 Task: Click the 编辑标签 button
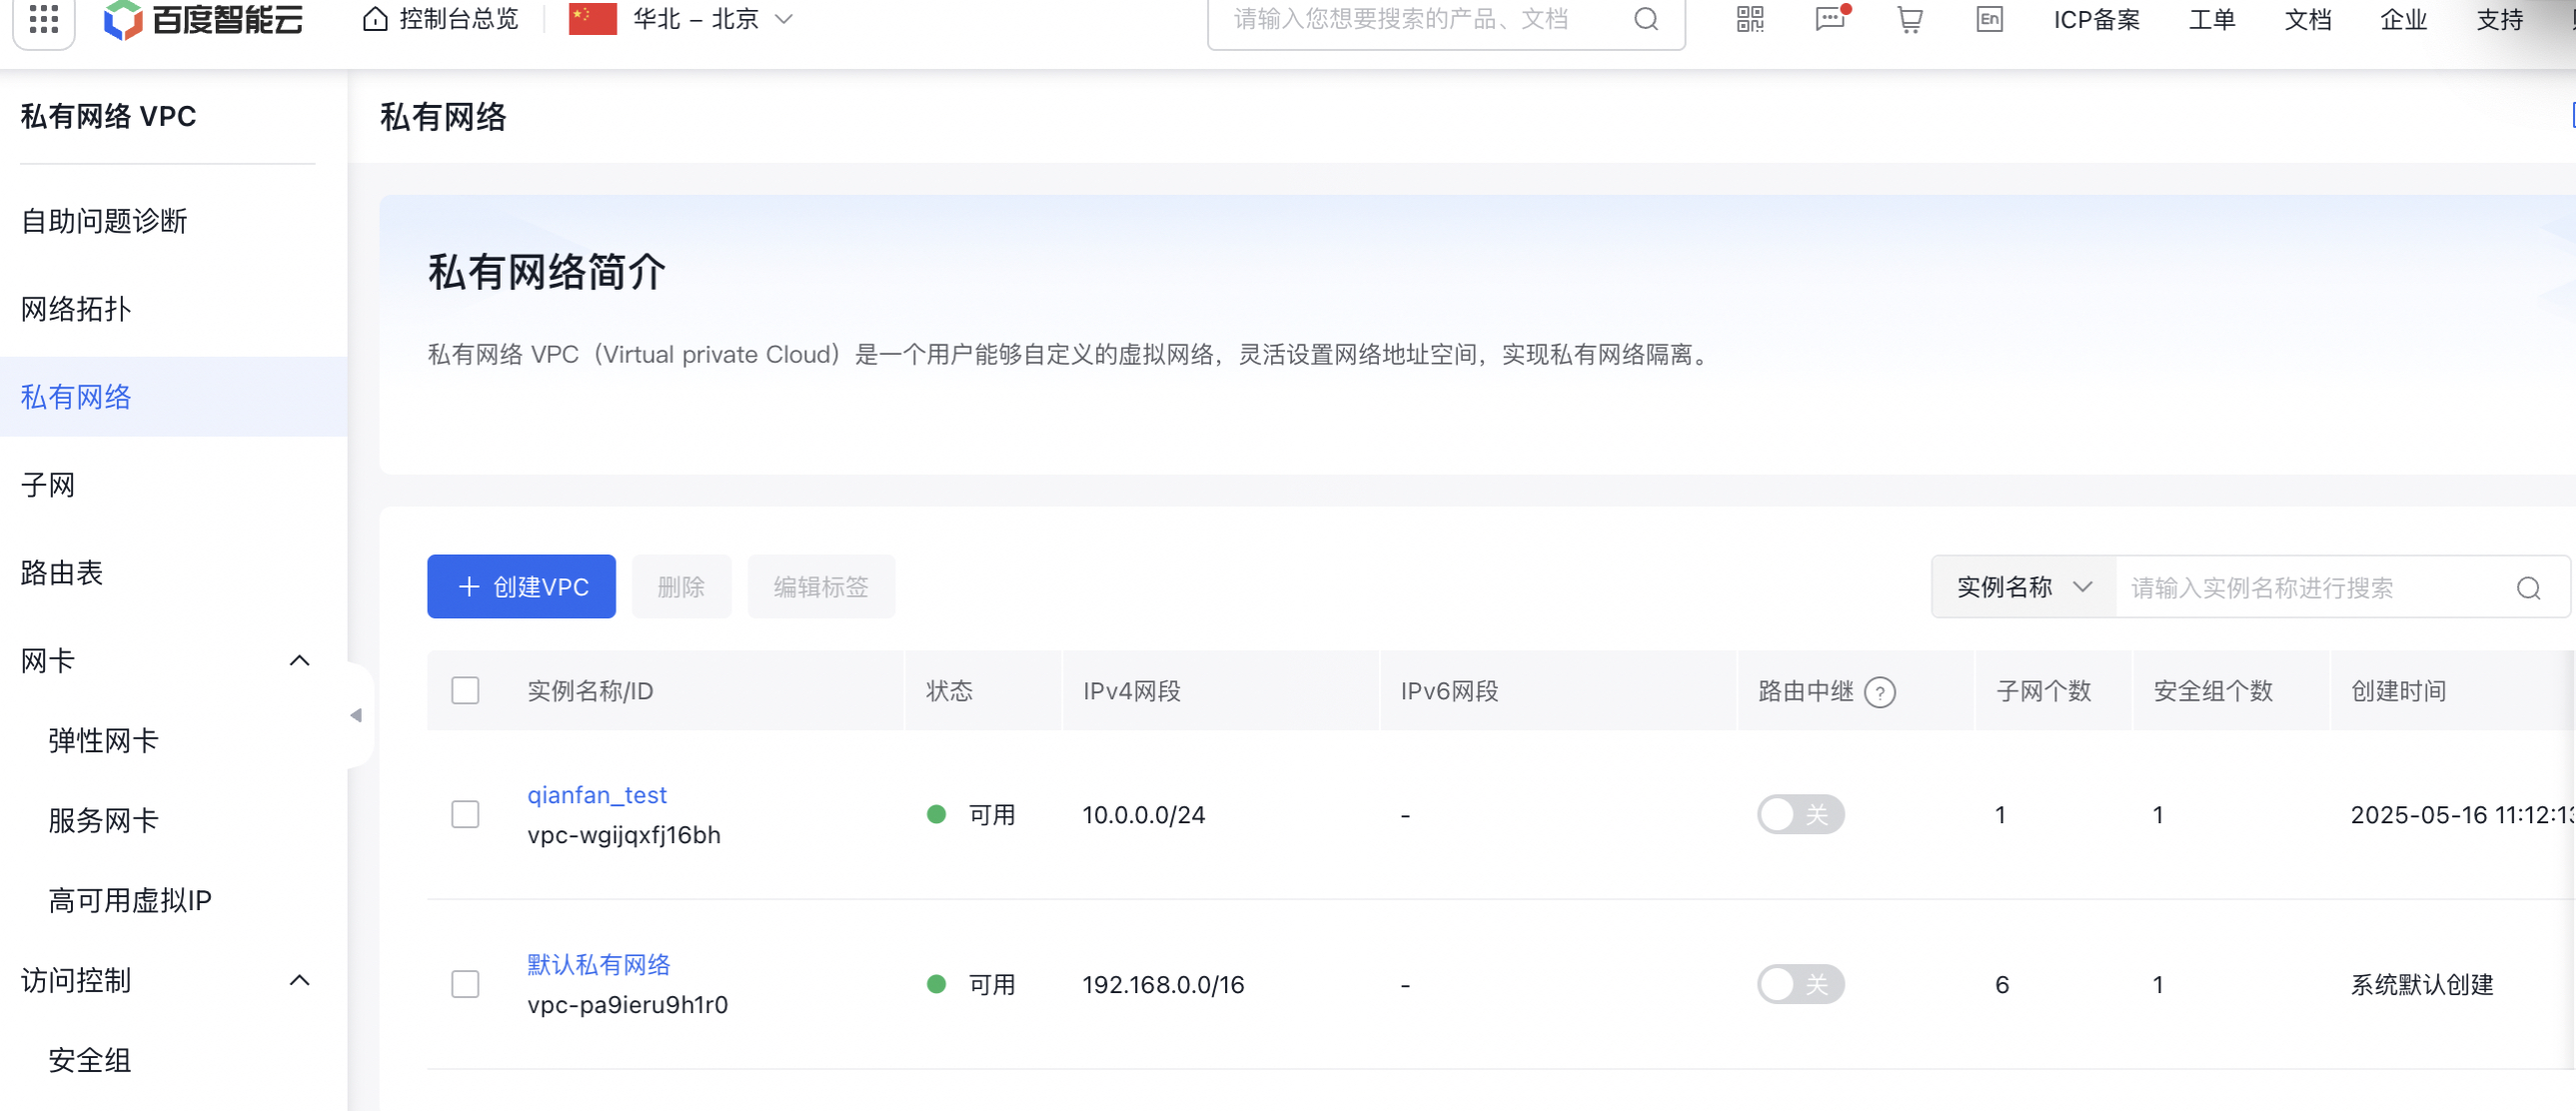821,587
